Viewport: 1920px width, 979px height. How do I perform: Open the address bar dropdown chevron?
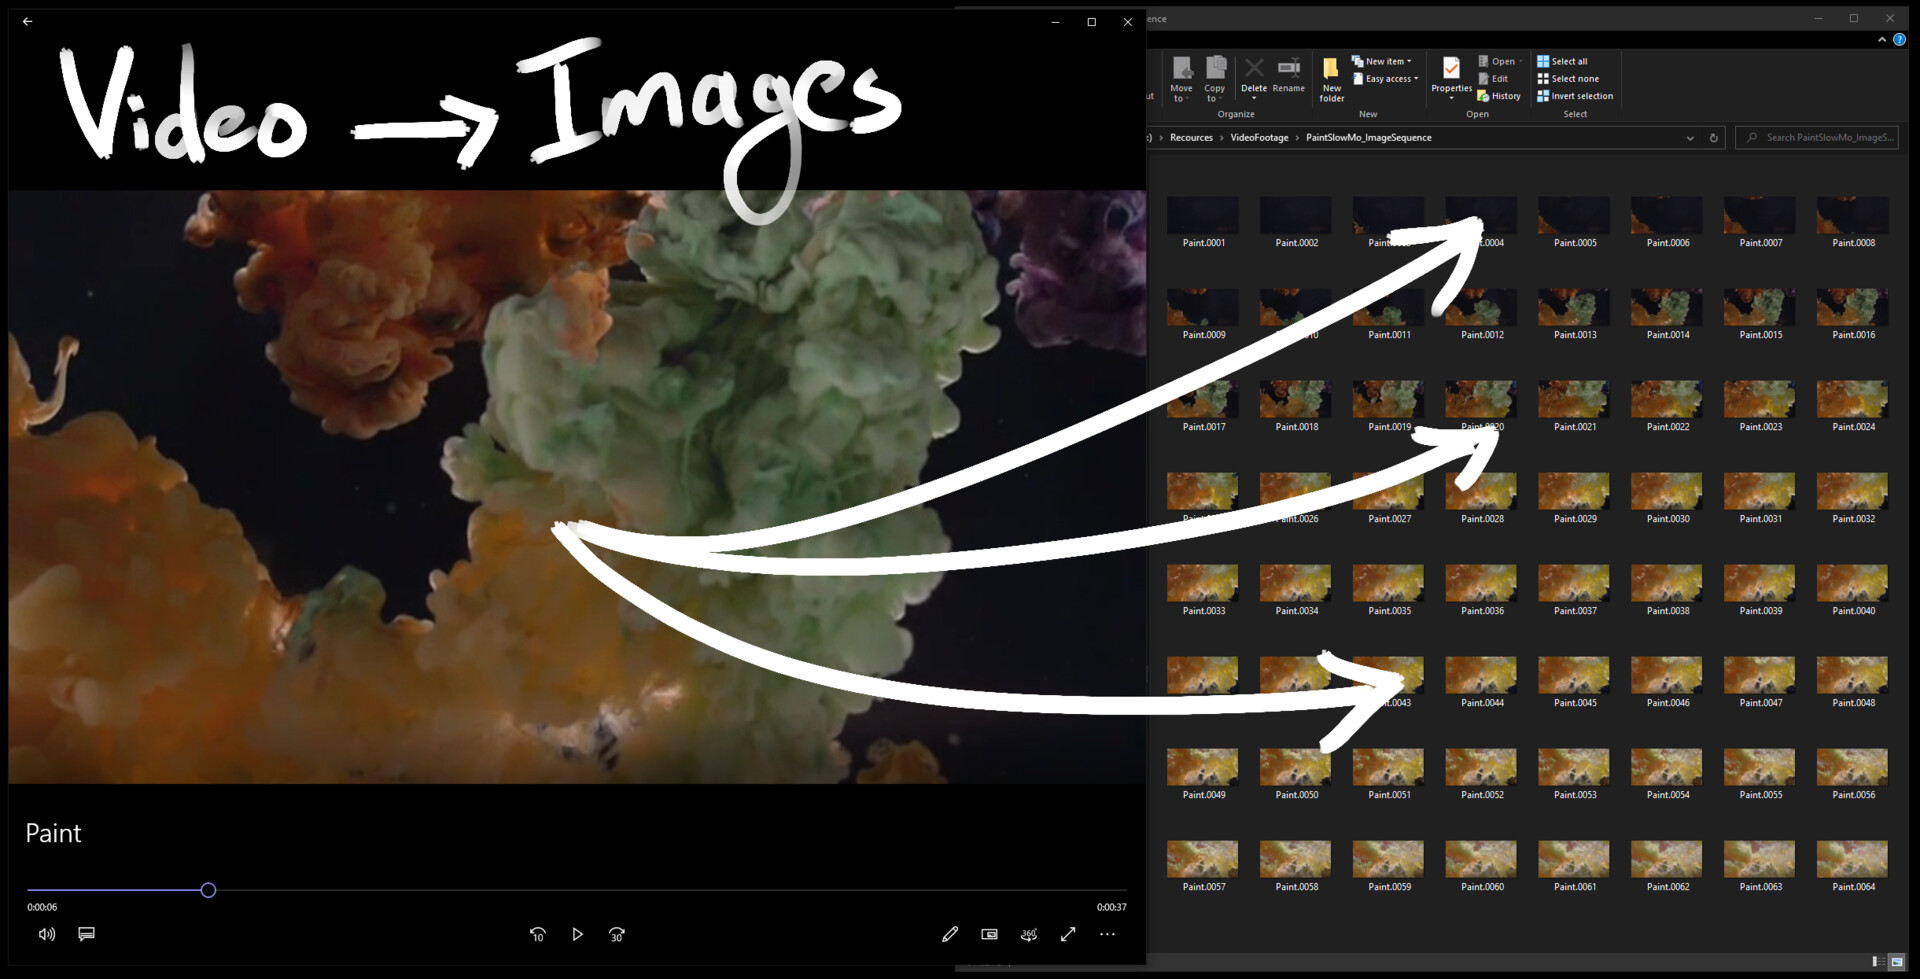(1689, 138)
